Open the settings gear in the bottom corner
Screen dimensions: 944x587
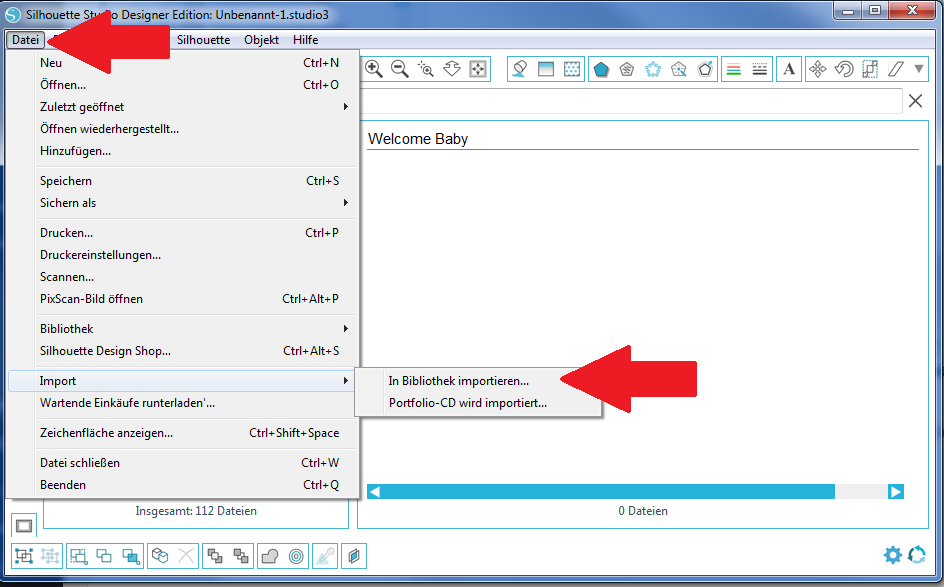coord(893,555)
